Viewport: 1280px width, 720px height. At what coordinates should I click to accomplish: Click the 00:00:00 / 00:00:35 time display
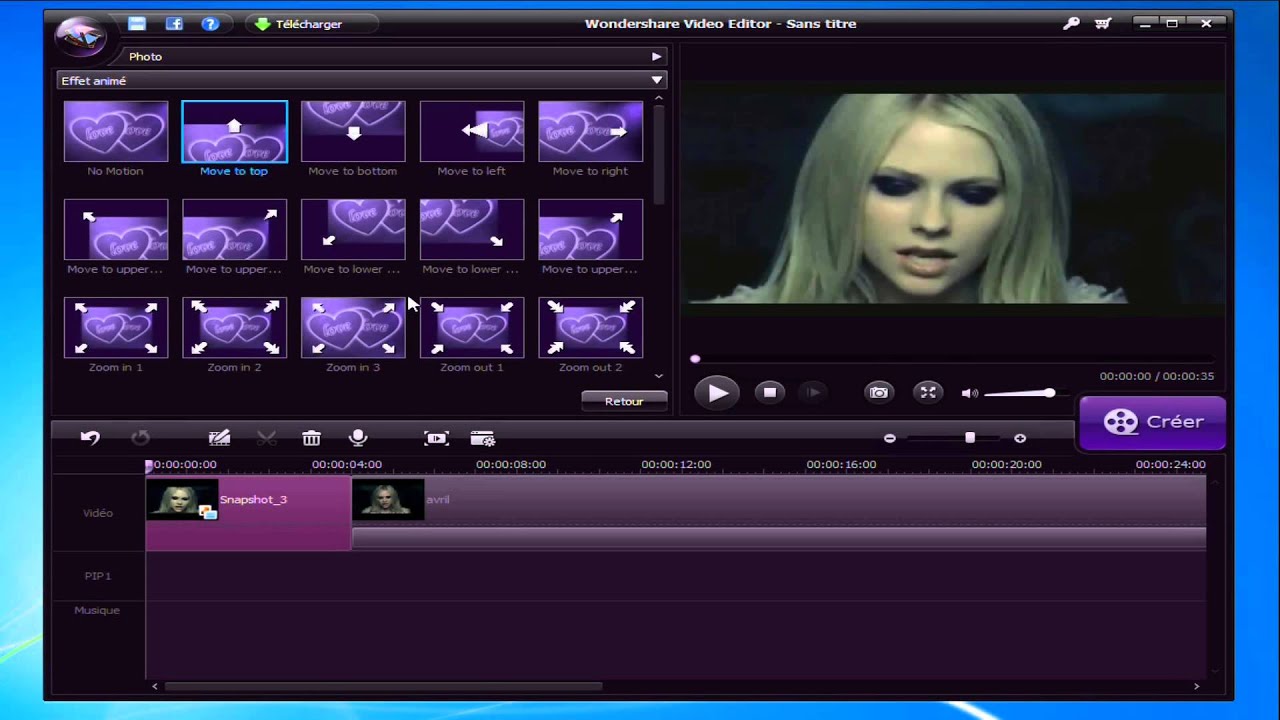click(1157, 376)
